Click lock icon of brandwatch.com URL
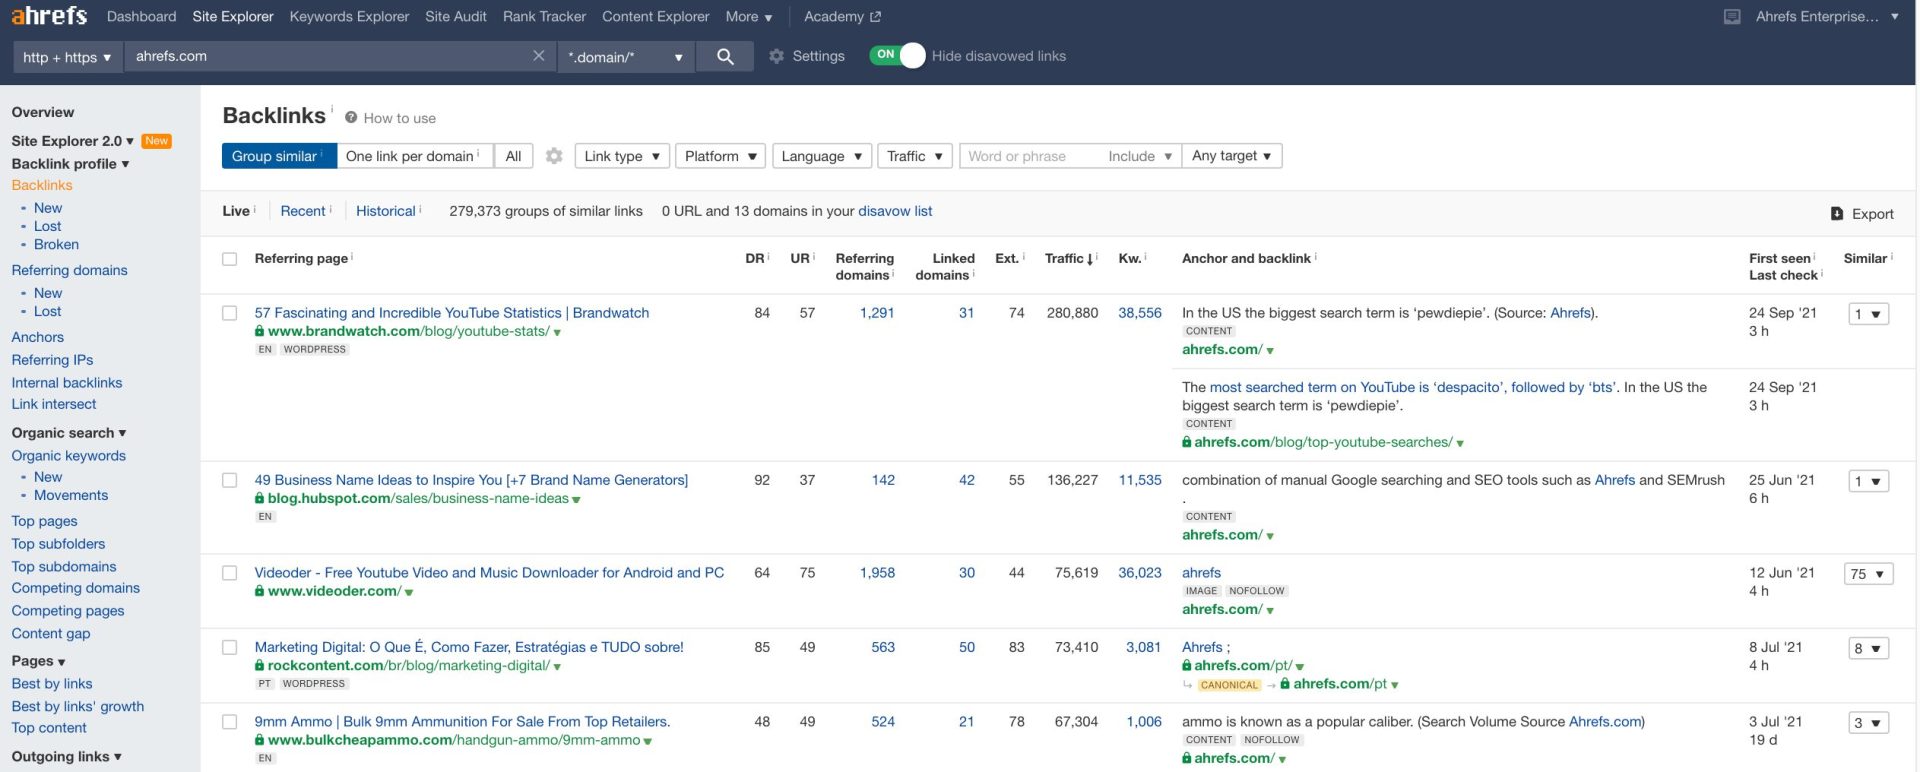The image size is (1920, 772). tap(260, 331)
